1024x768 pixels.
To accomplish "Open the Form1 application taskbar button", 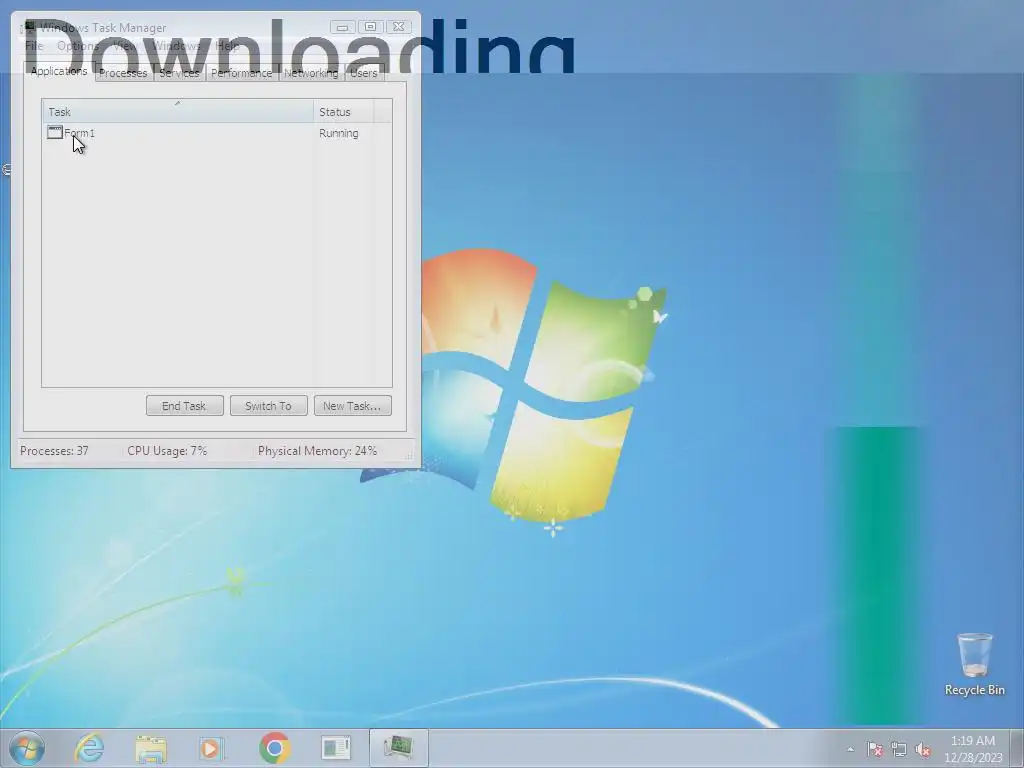I will point(336,748).
